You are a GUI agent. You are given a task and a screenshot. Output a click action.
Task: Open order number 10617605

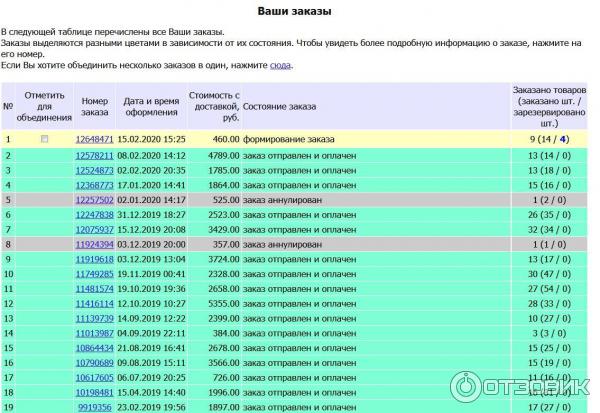point(95,378)
